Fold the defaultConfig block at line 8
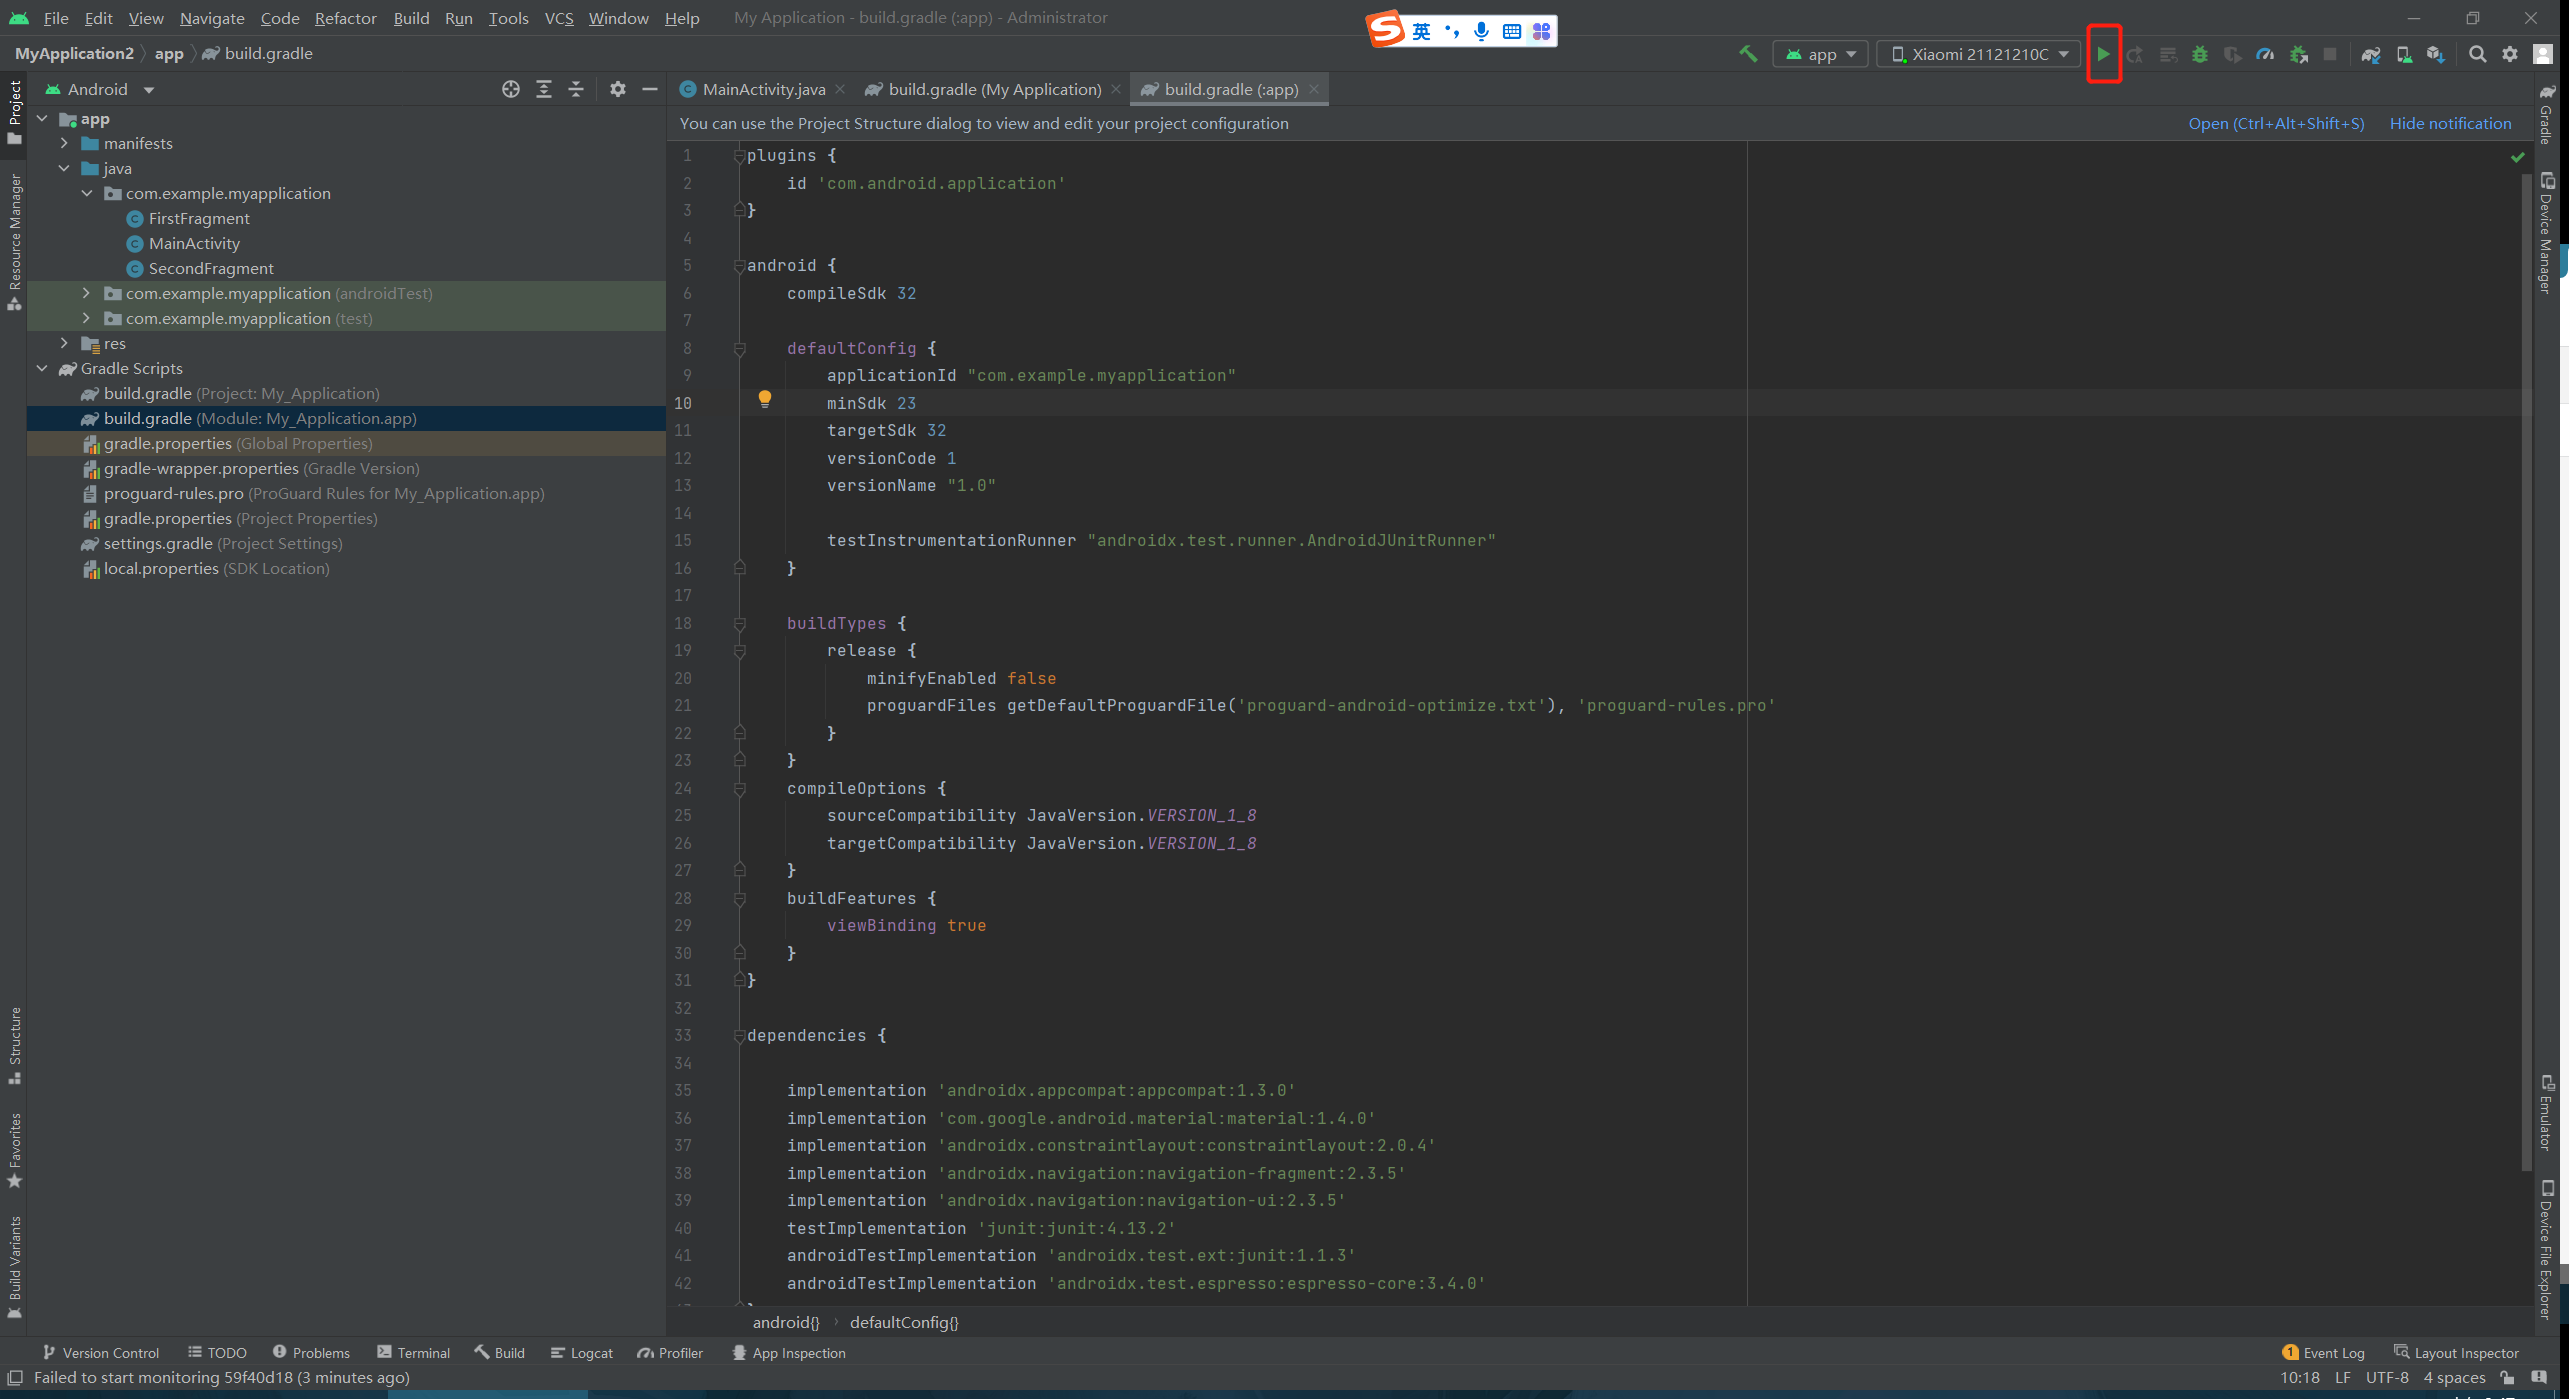2569x1399 pixels. [740, 349]
